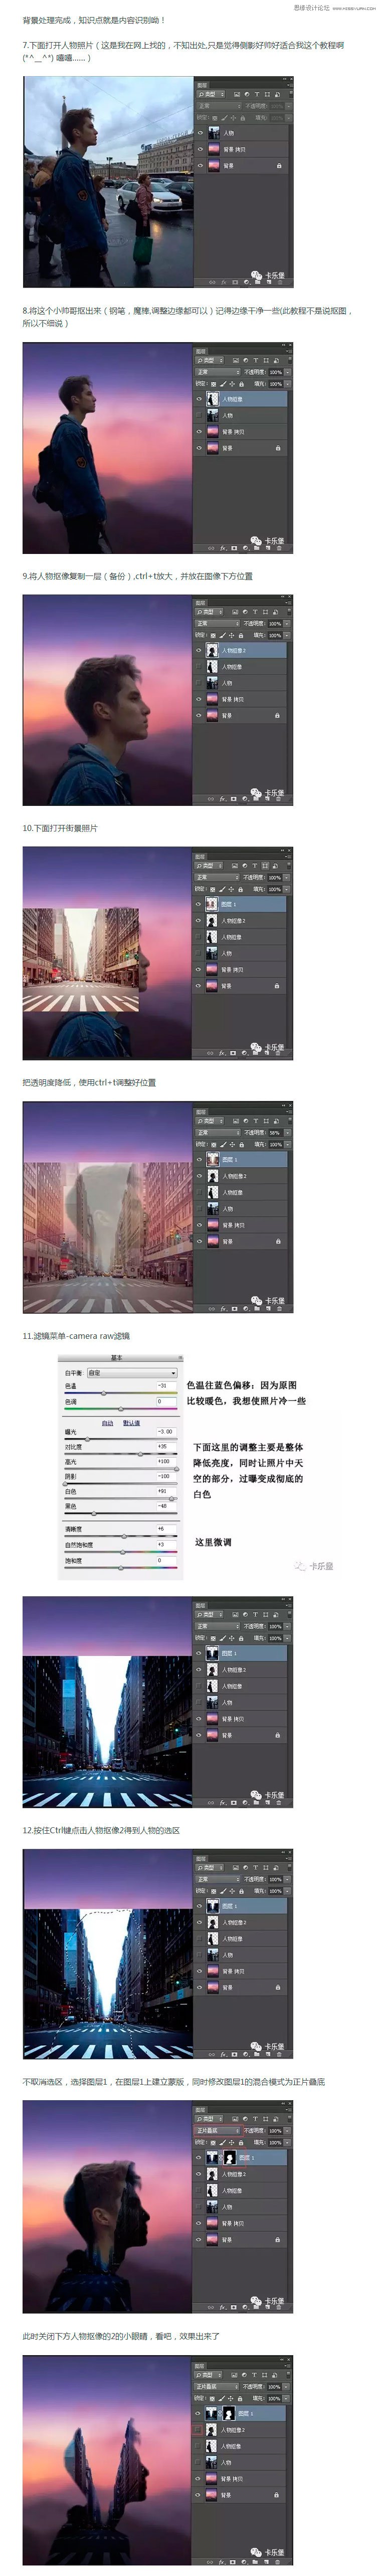Show hidden 人物抠像 2 layer in last screenshot

(x=198, y=2430)
